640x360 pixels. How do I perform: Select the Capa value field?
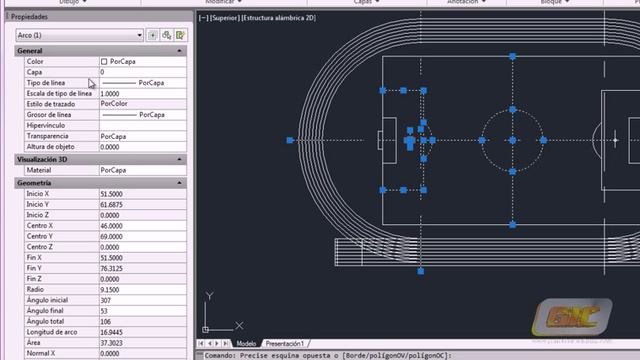(x=142, y=72)
